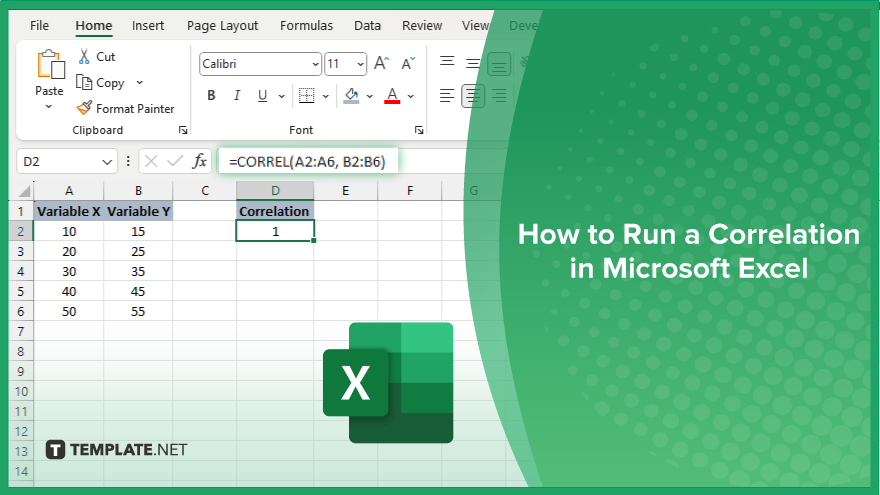
Task: Select the Variable X header cell
Action: [x=69, y=212]
